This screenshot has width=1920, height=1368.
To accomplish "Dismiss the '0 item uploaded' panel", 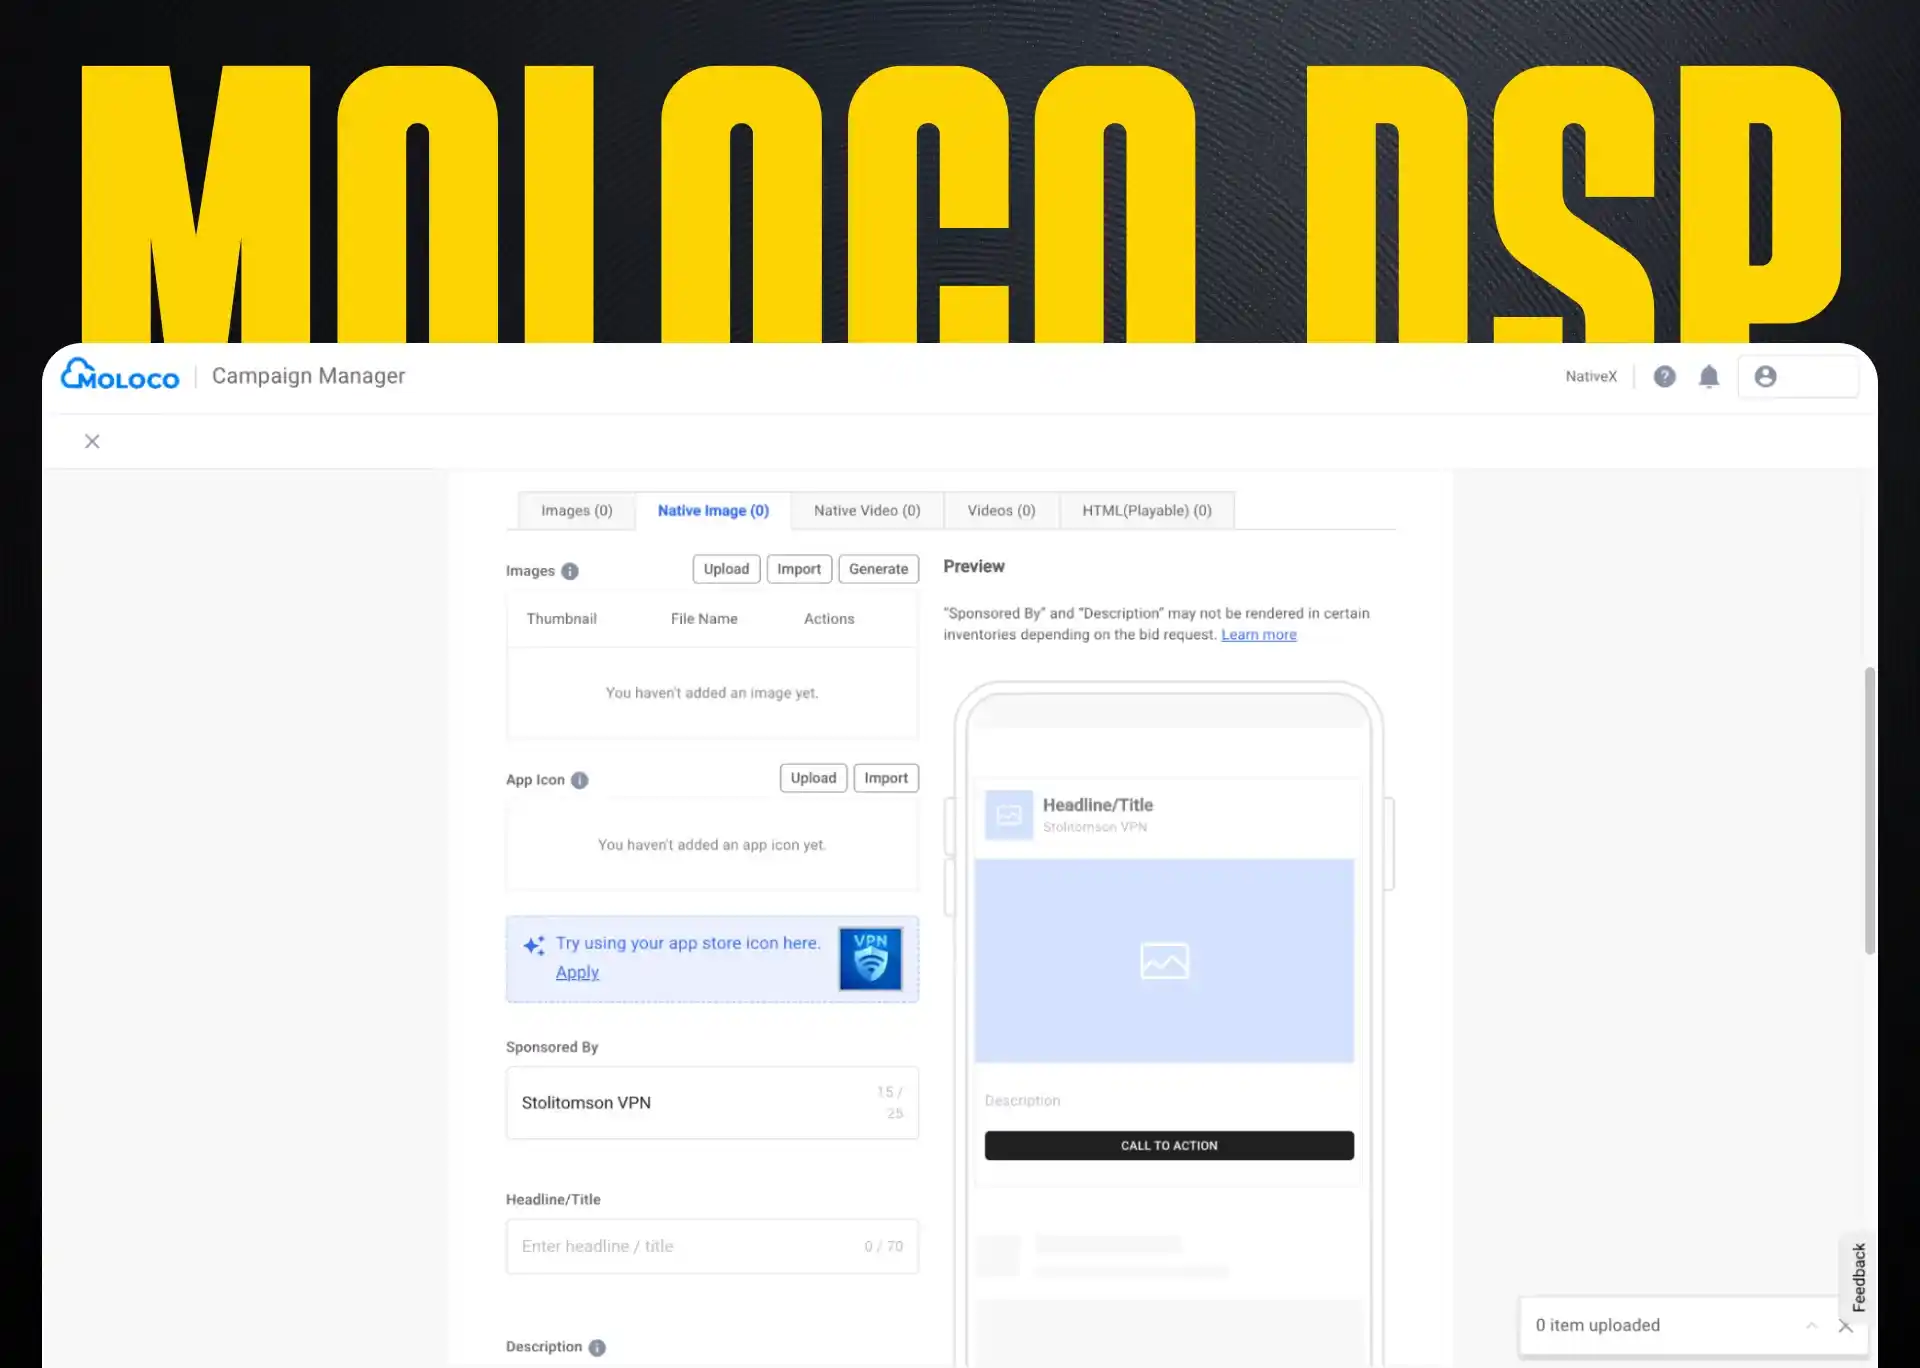I will point(1846,1326).
